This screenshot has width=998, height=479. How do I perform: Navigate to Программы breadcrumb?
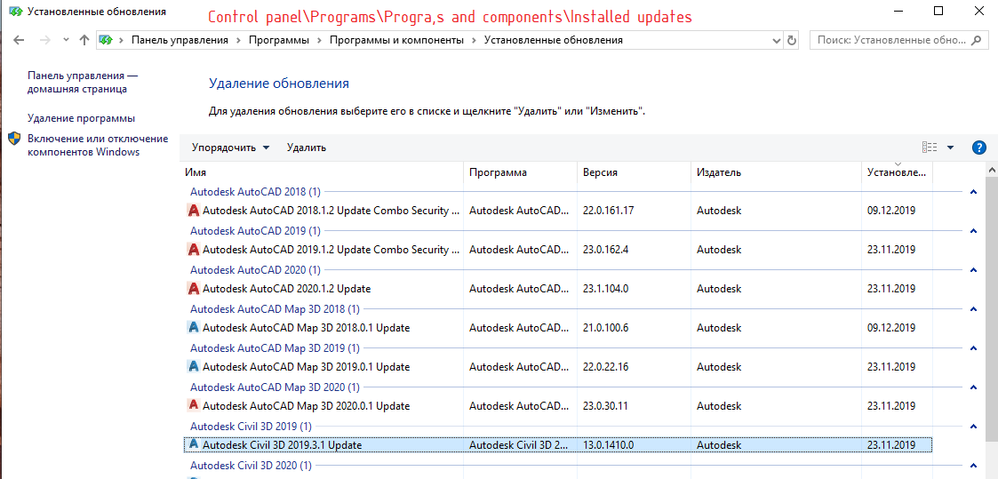(279, 40)
